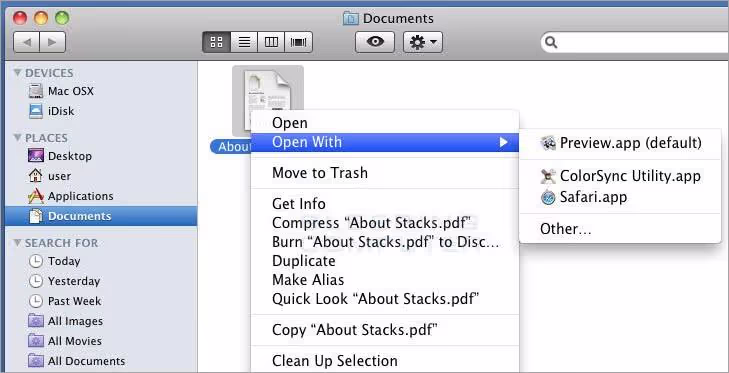Open the user home folder
The image size is (729, 373).
click(101, 176)
